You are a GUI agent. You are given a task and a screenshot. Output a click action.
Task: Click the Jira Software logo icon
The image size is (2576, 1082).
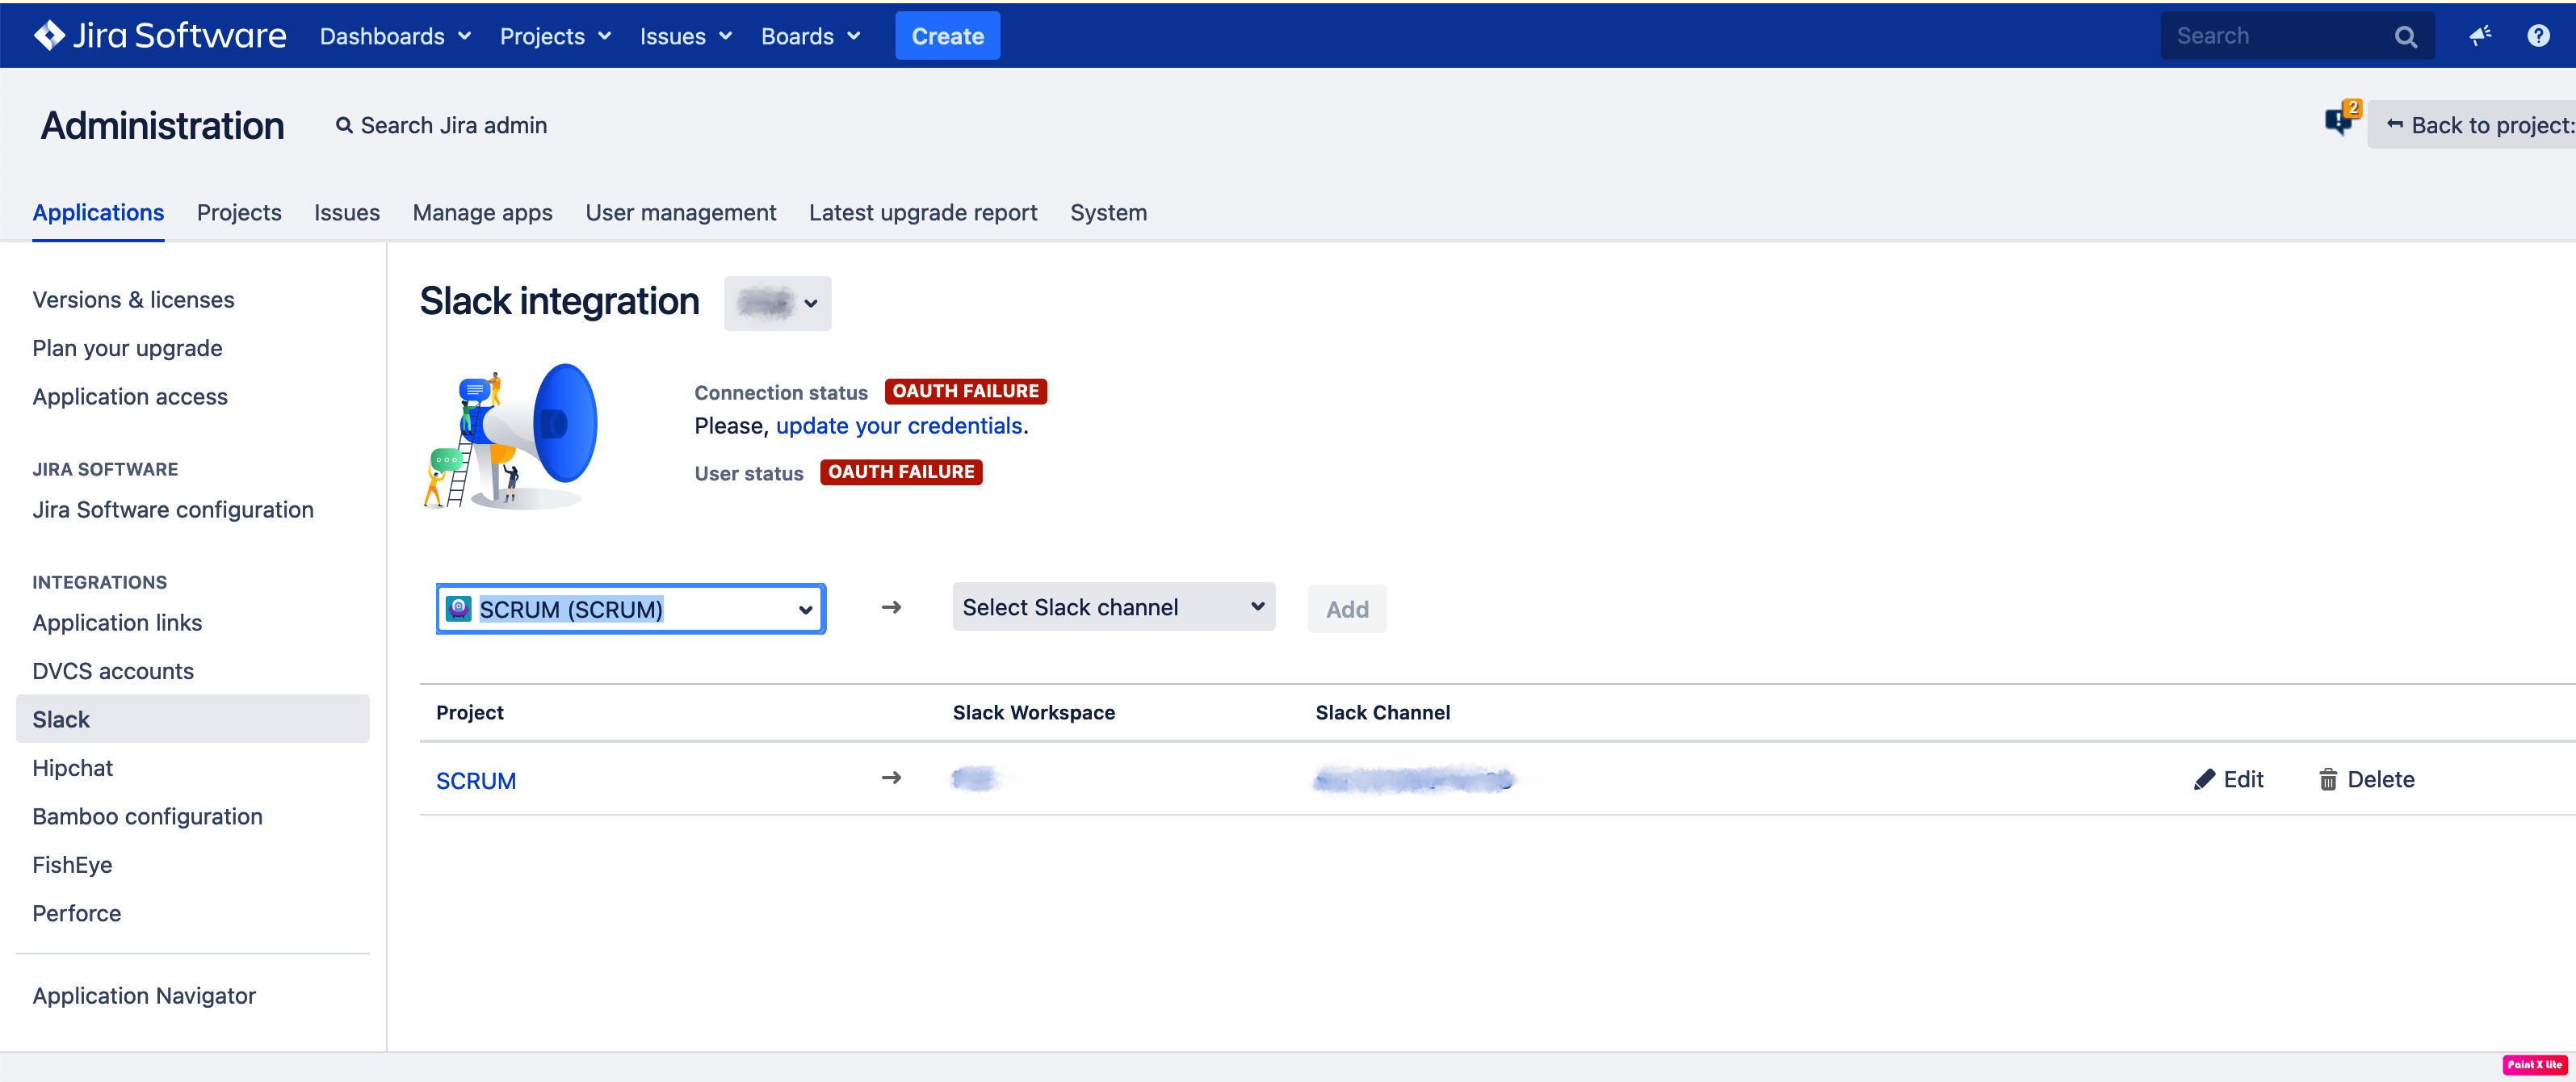[x=48, y=35]
